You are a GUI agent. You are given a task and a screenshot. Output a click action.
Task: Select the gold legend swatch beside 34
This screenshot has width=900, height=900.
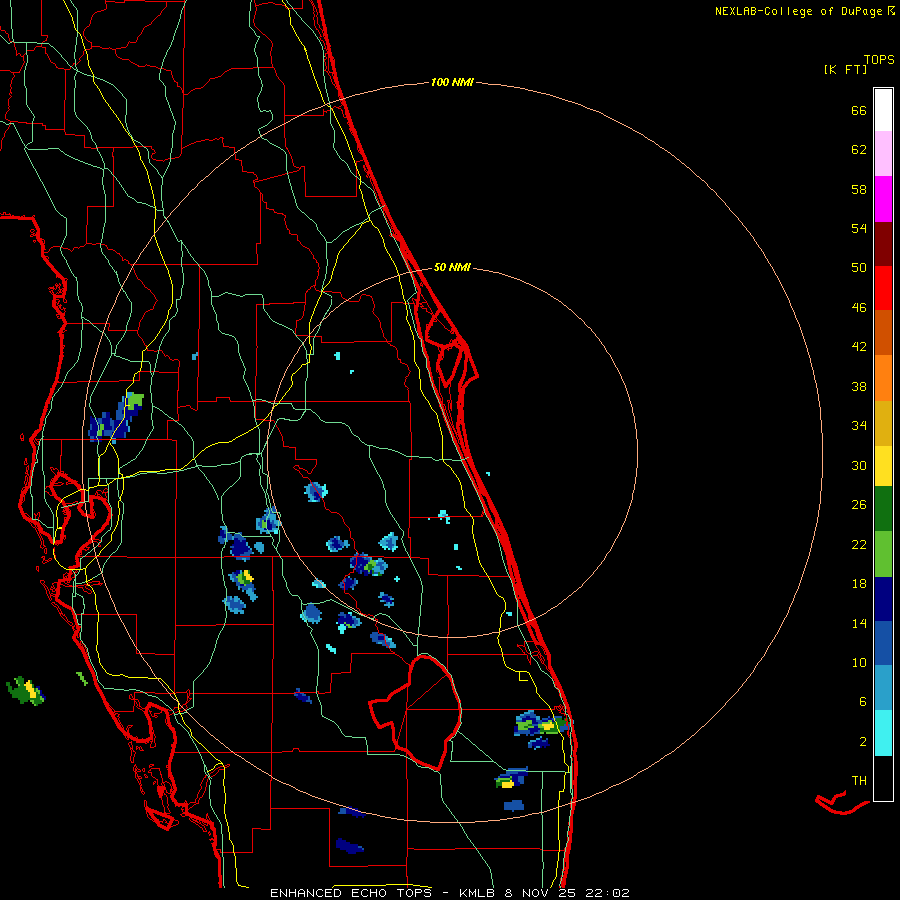tap(883, 423)
